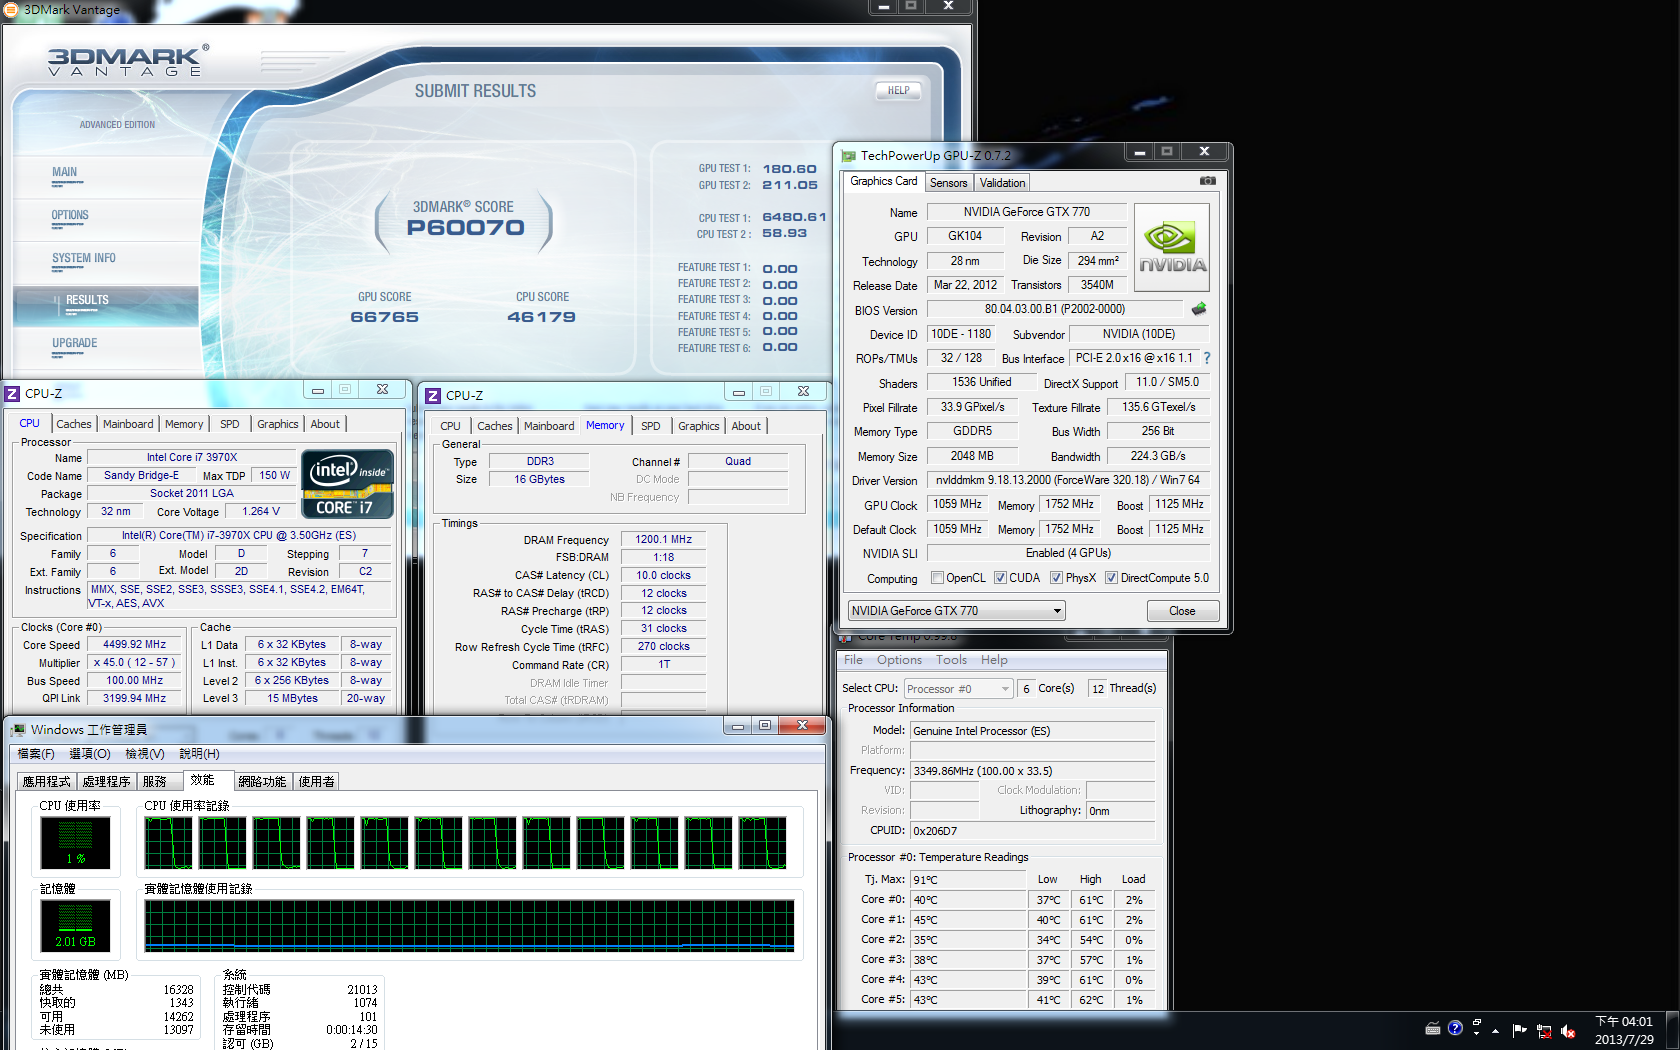The height and width of the screenshot is (1050, 1680).
Task: Click the GPU-Z screenshot camera icon
Action: click(x=1207, y=181)
